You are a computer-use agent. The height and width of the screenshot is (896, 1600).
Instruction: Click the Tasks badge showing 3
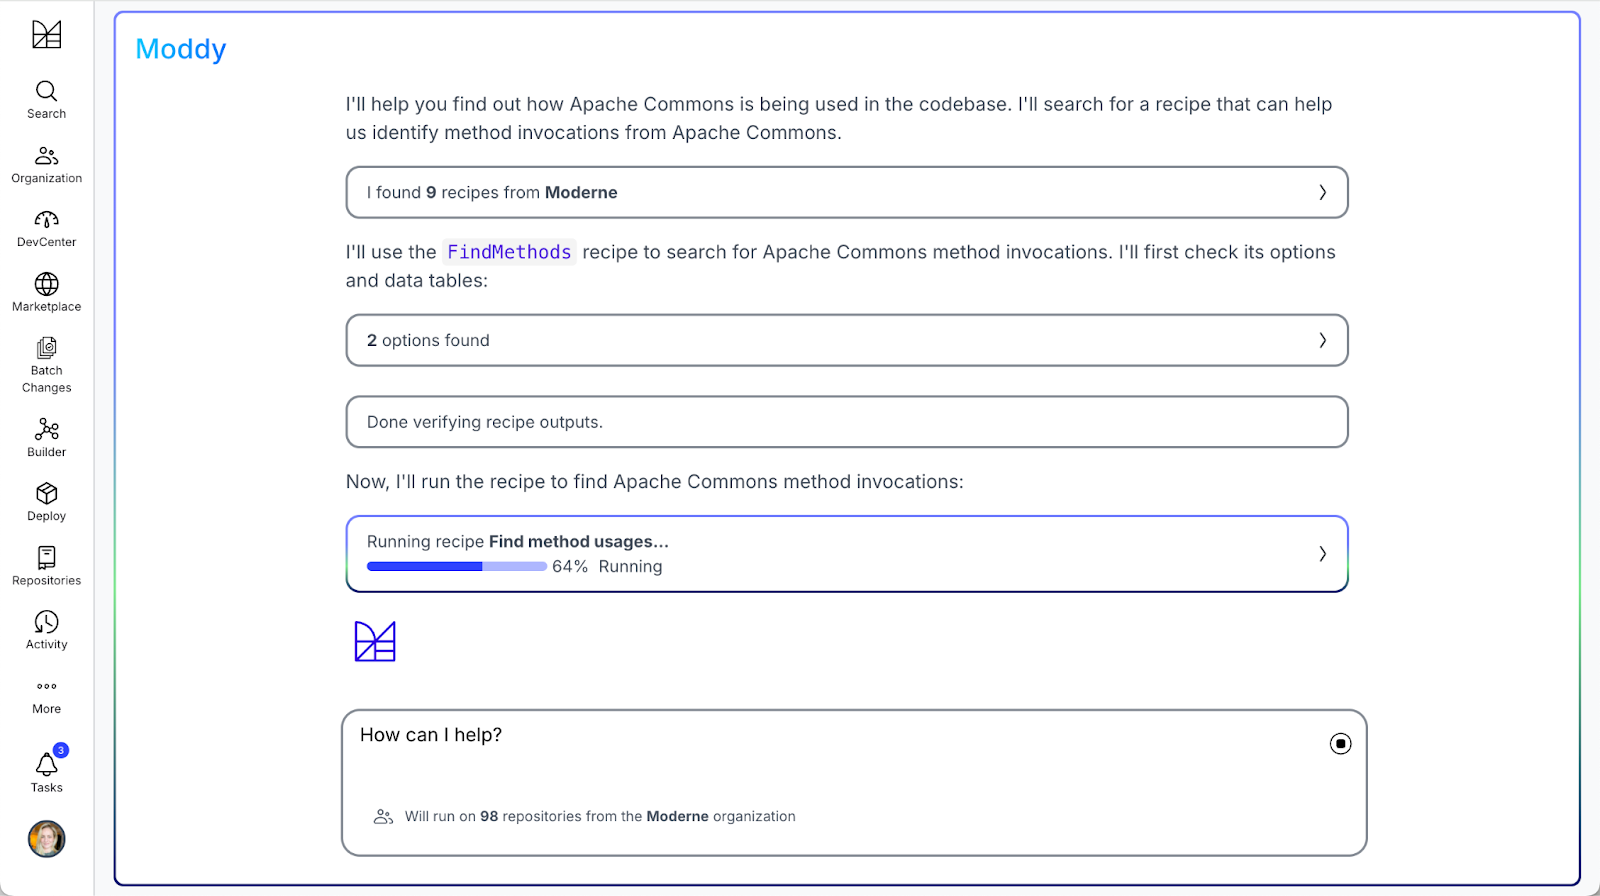pyautogui.click(x=61, y=750)
